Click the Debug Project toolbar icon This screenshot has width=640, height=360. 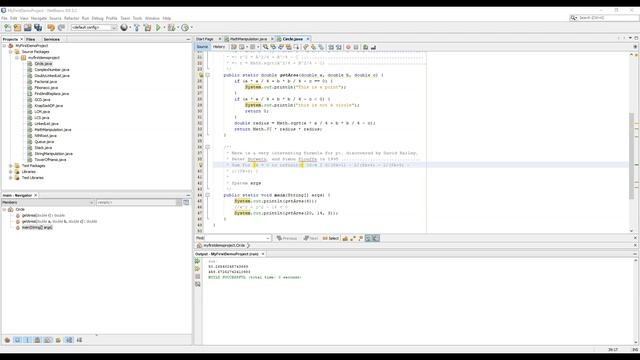pos(171,28)
